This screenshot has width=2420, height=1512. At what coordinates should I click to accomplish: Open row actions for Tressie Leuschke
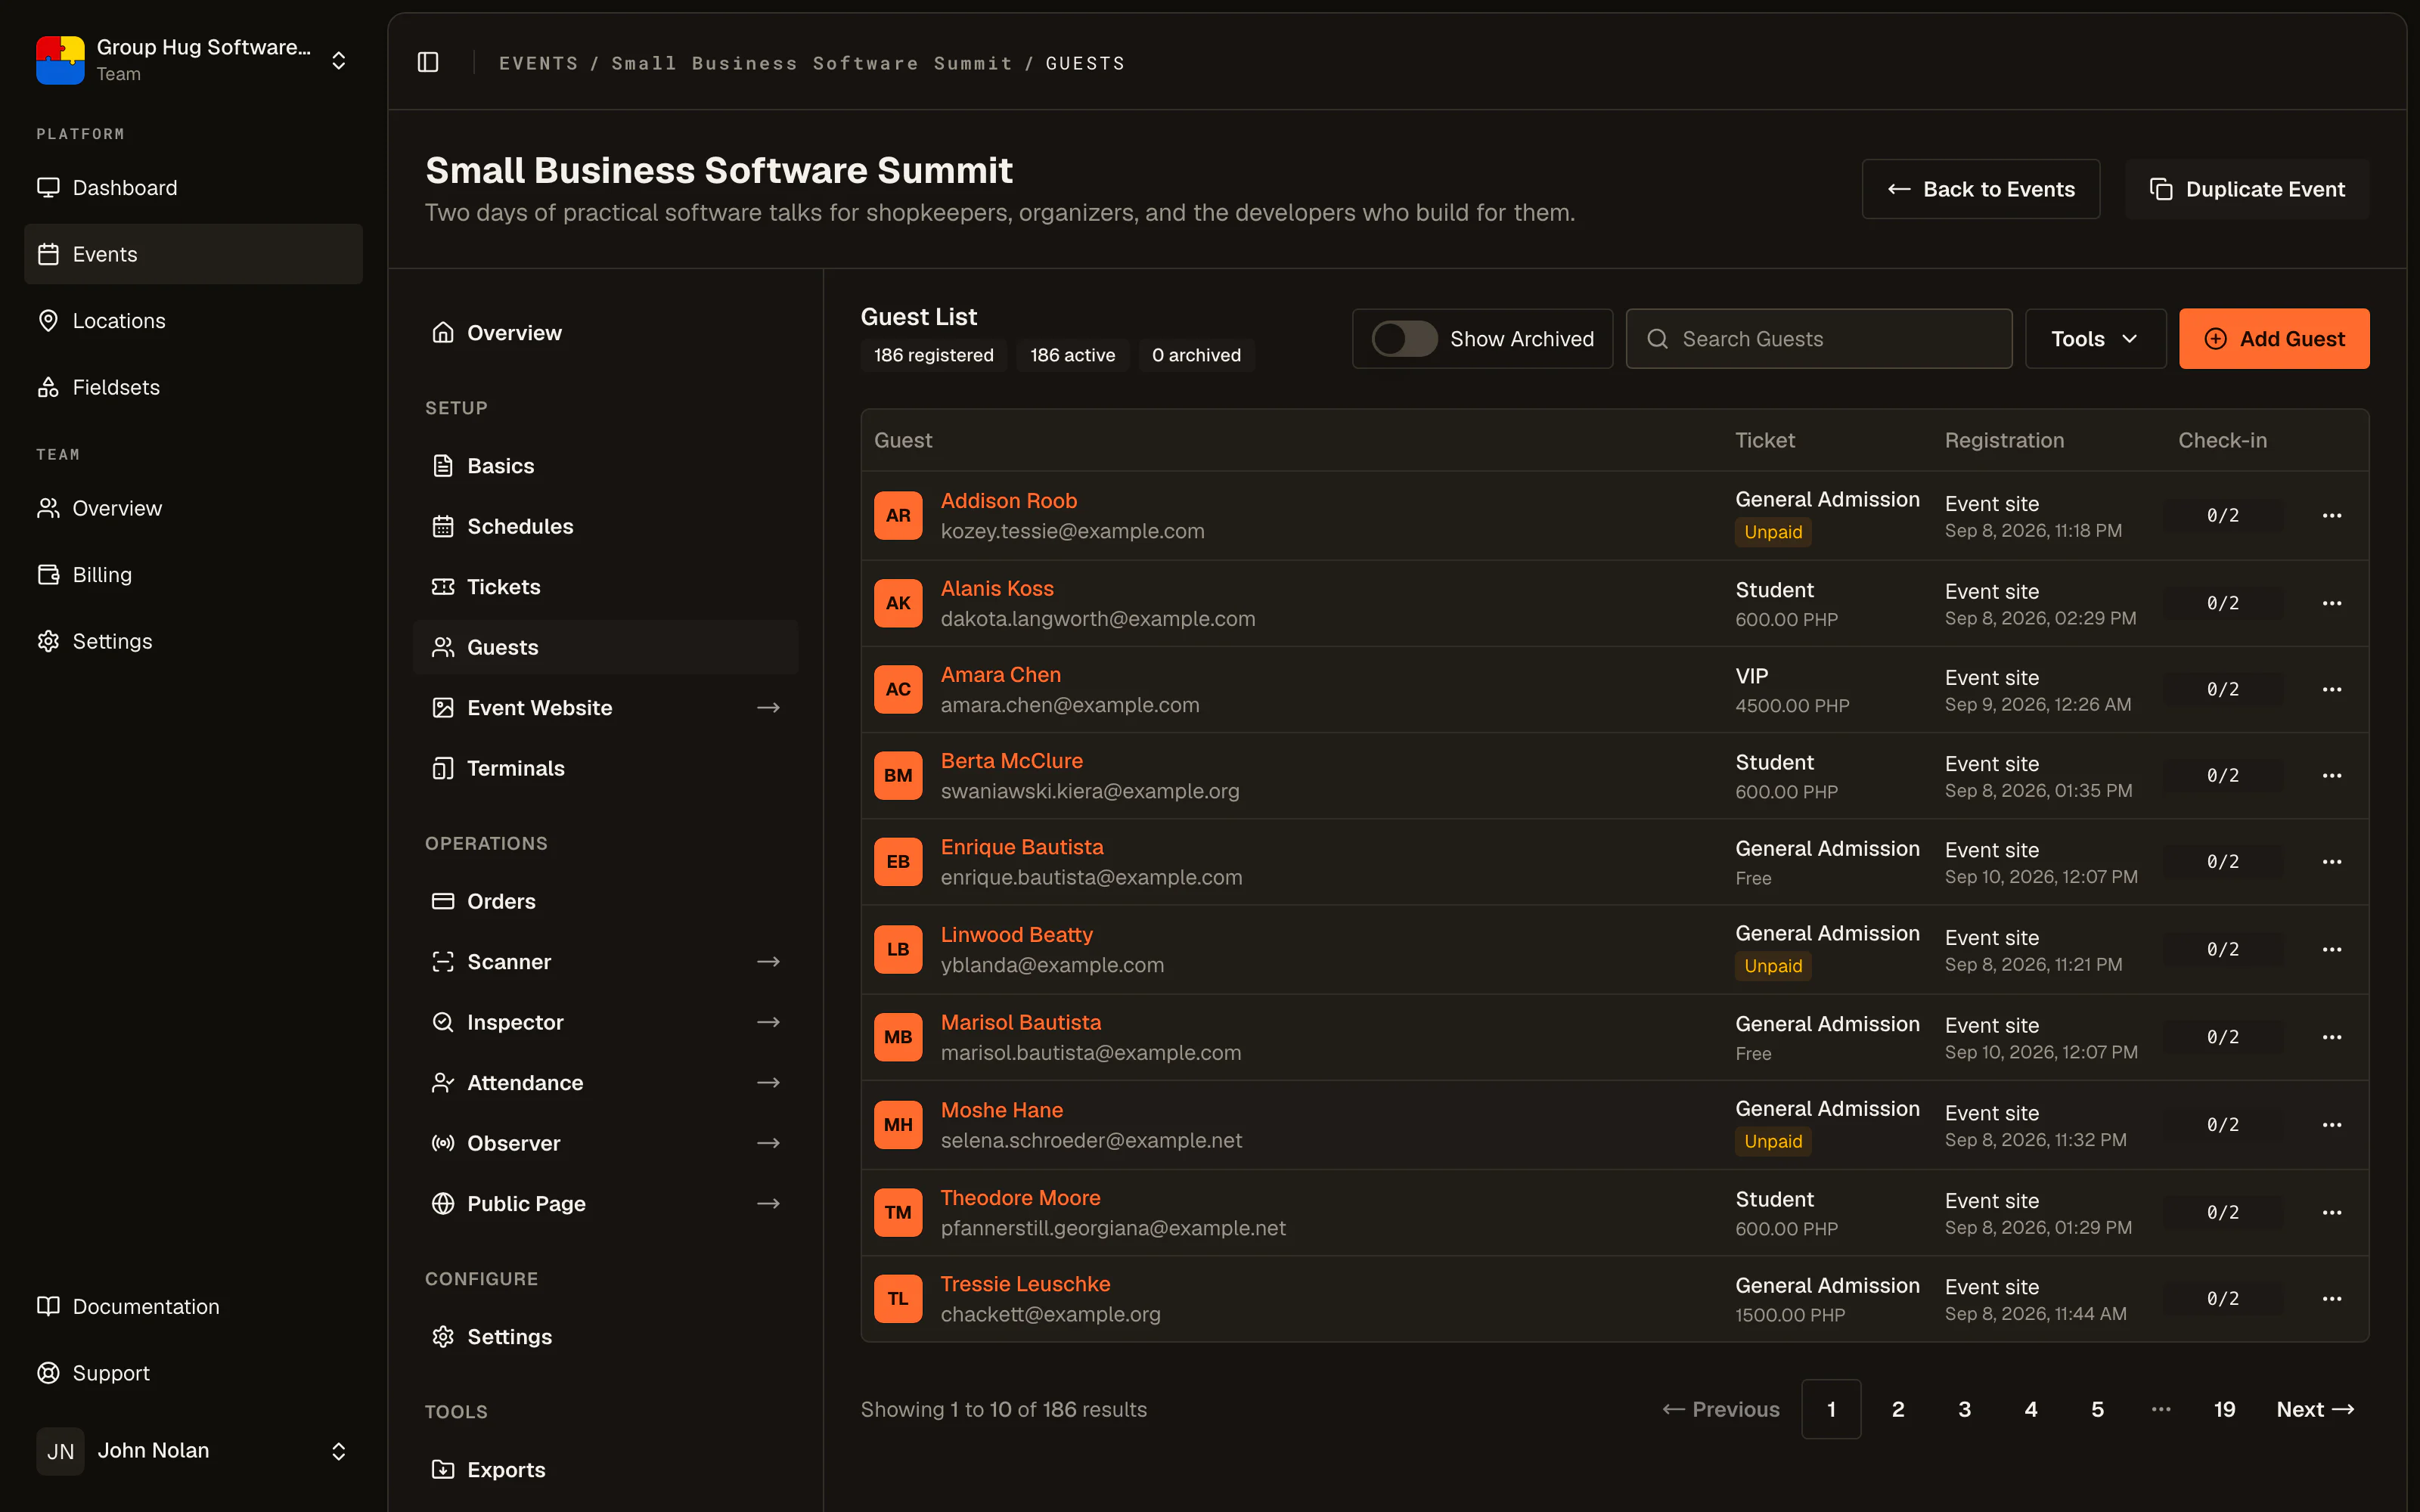click(2332, 1299)
